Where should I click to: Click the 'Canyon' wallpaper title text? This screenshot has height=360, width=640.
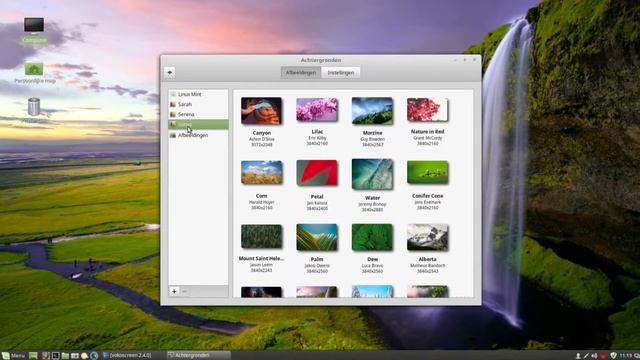coord(262,133)
